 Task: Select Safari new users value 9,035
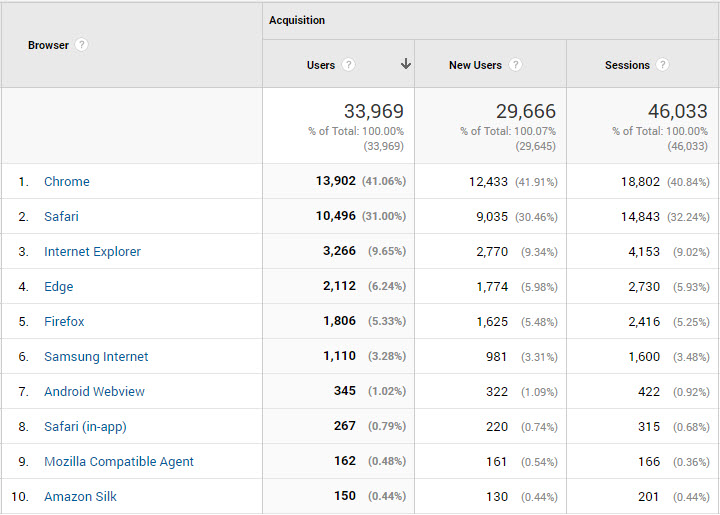coord(492,217)
